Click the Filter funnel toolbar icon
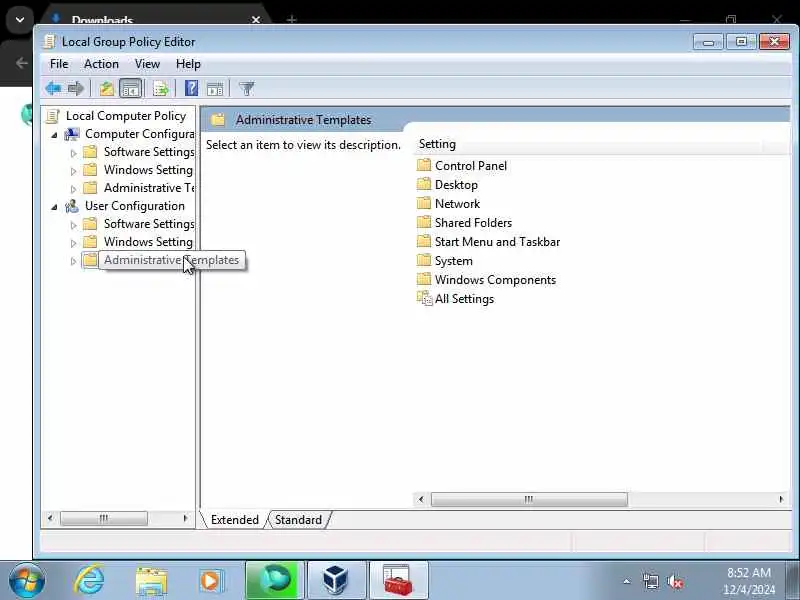800x600 pixels. pyautogui.click(x=246, y=89)
